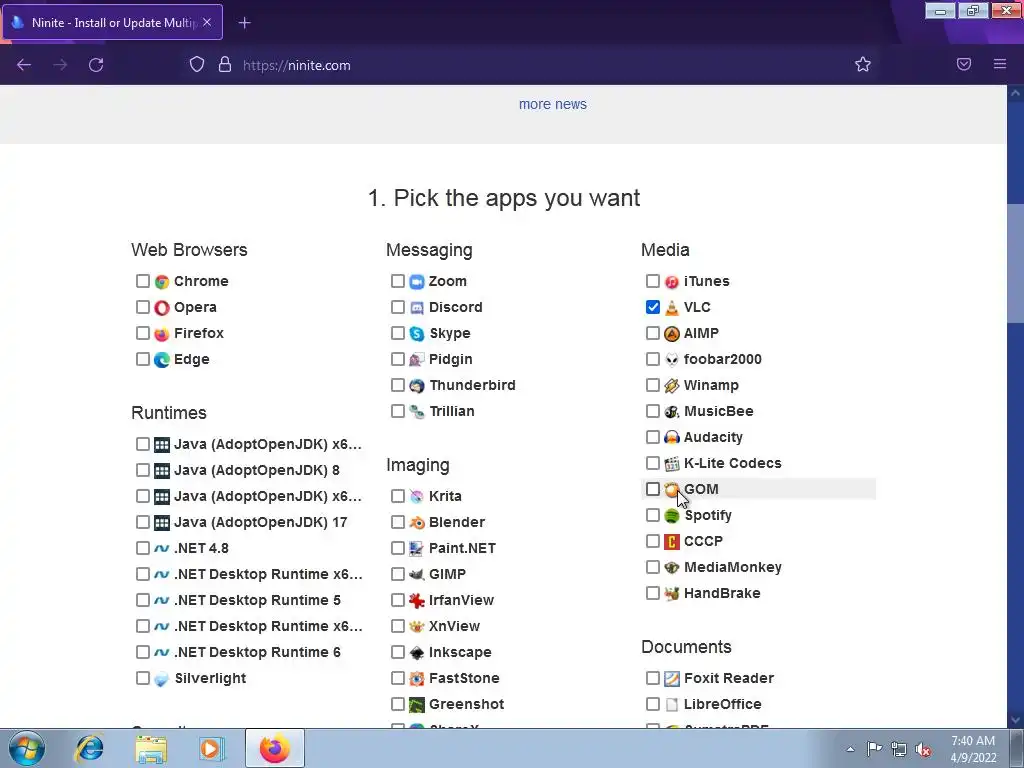Uncheck the VLC checkbox
The width and height of the screenshot is (1024, 768).
click(652, 307)
